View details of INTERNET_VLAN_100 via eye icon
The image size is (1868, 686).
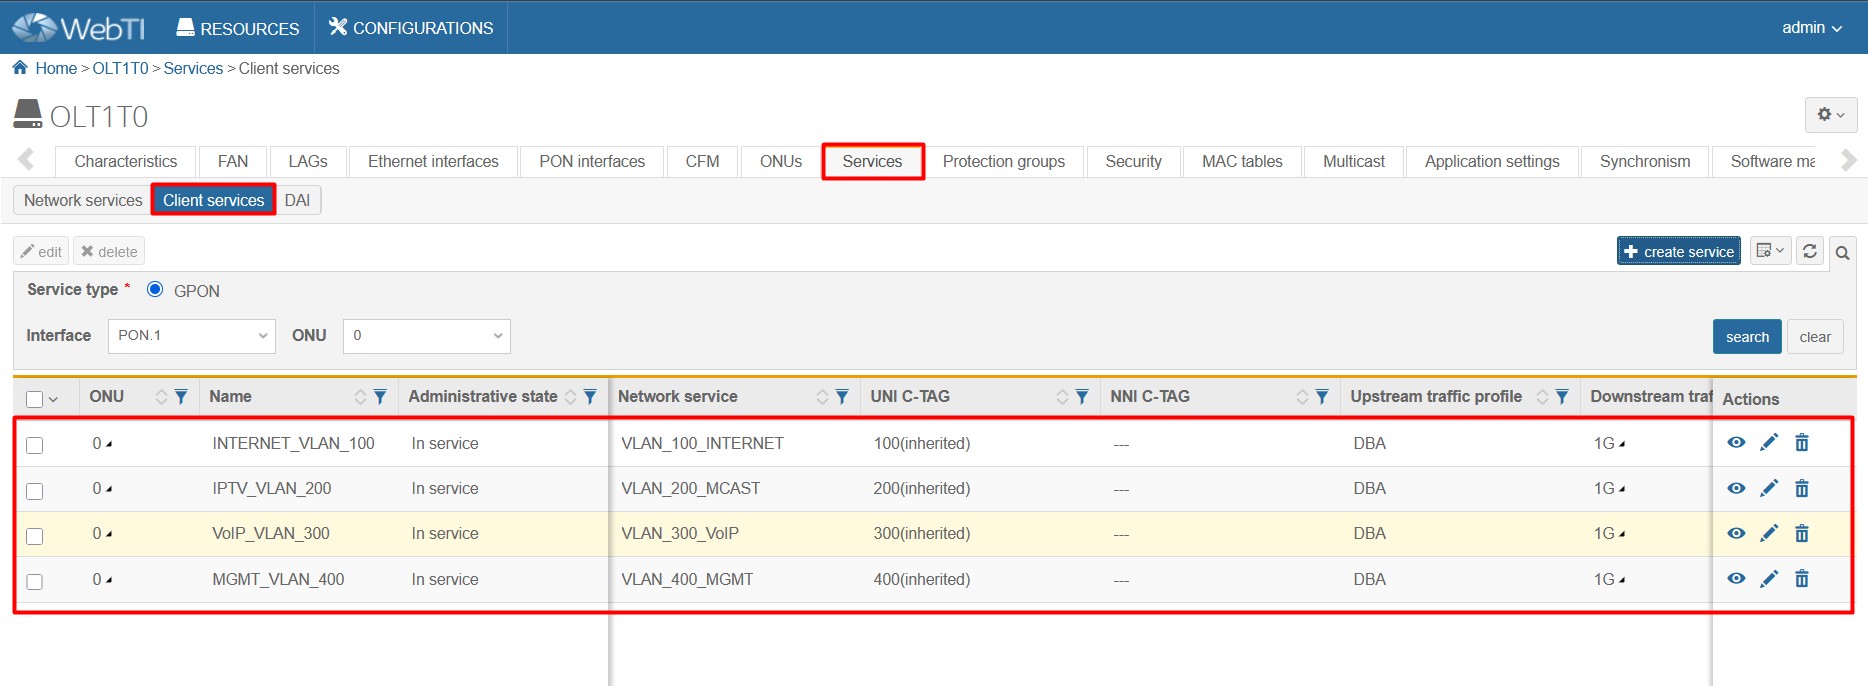pyautogui.click(x=1736, y=442)
